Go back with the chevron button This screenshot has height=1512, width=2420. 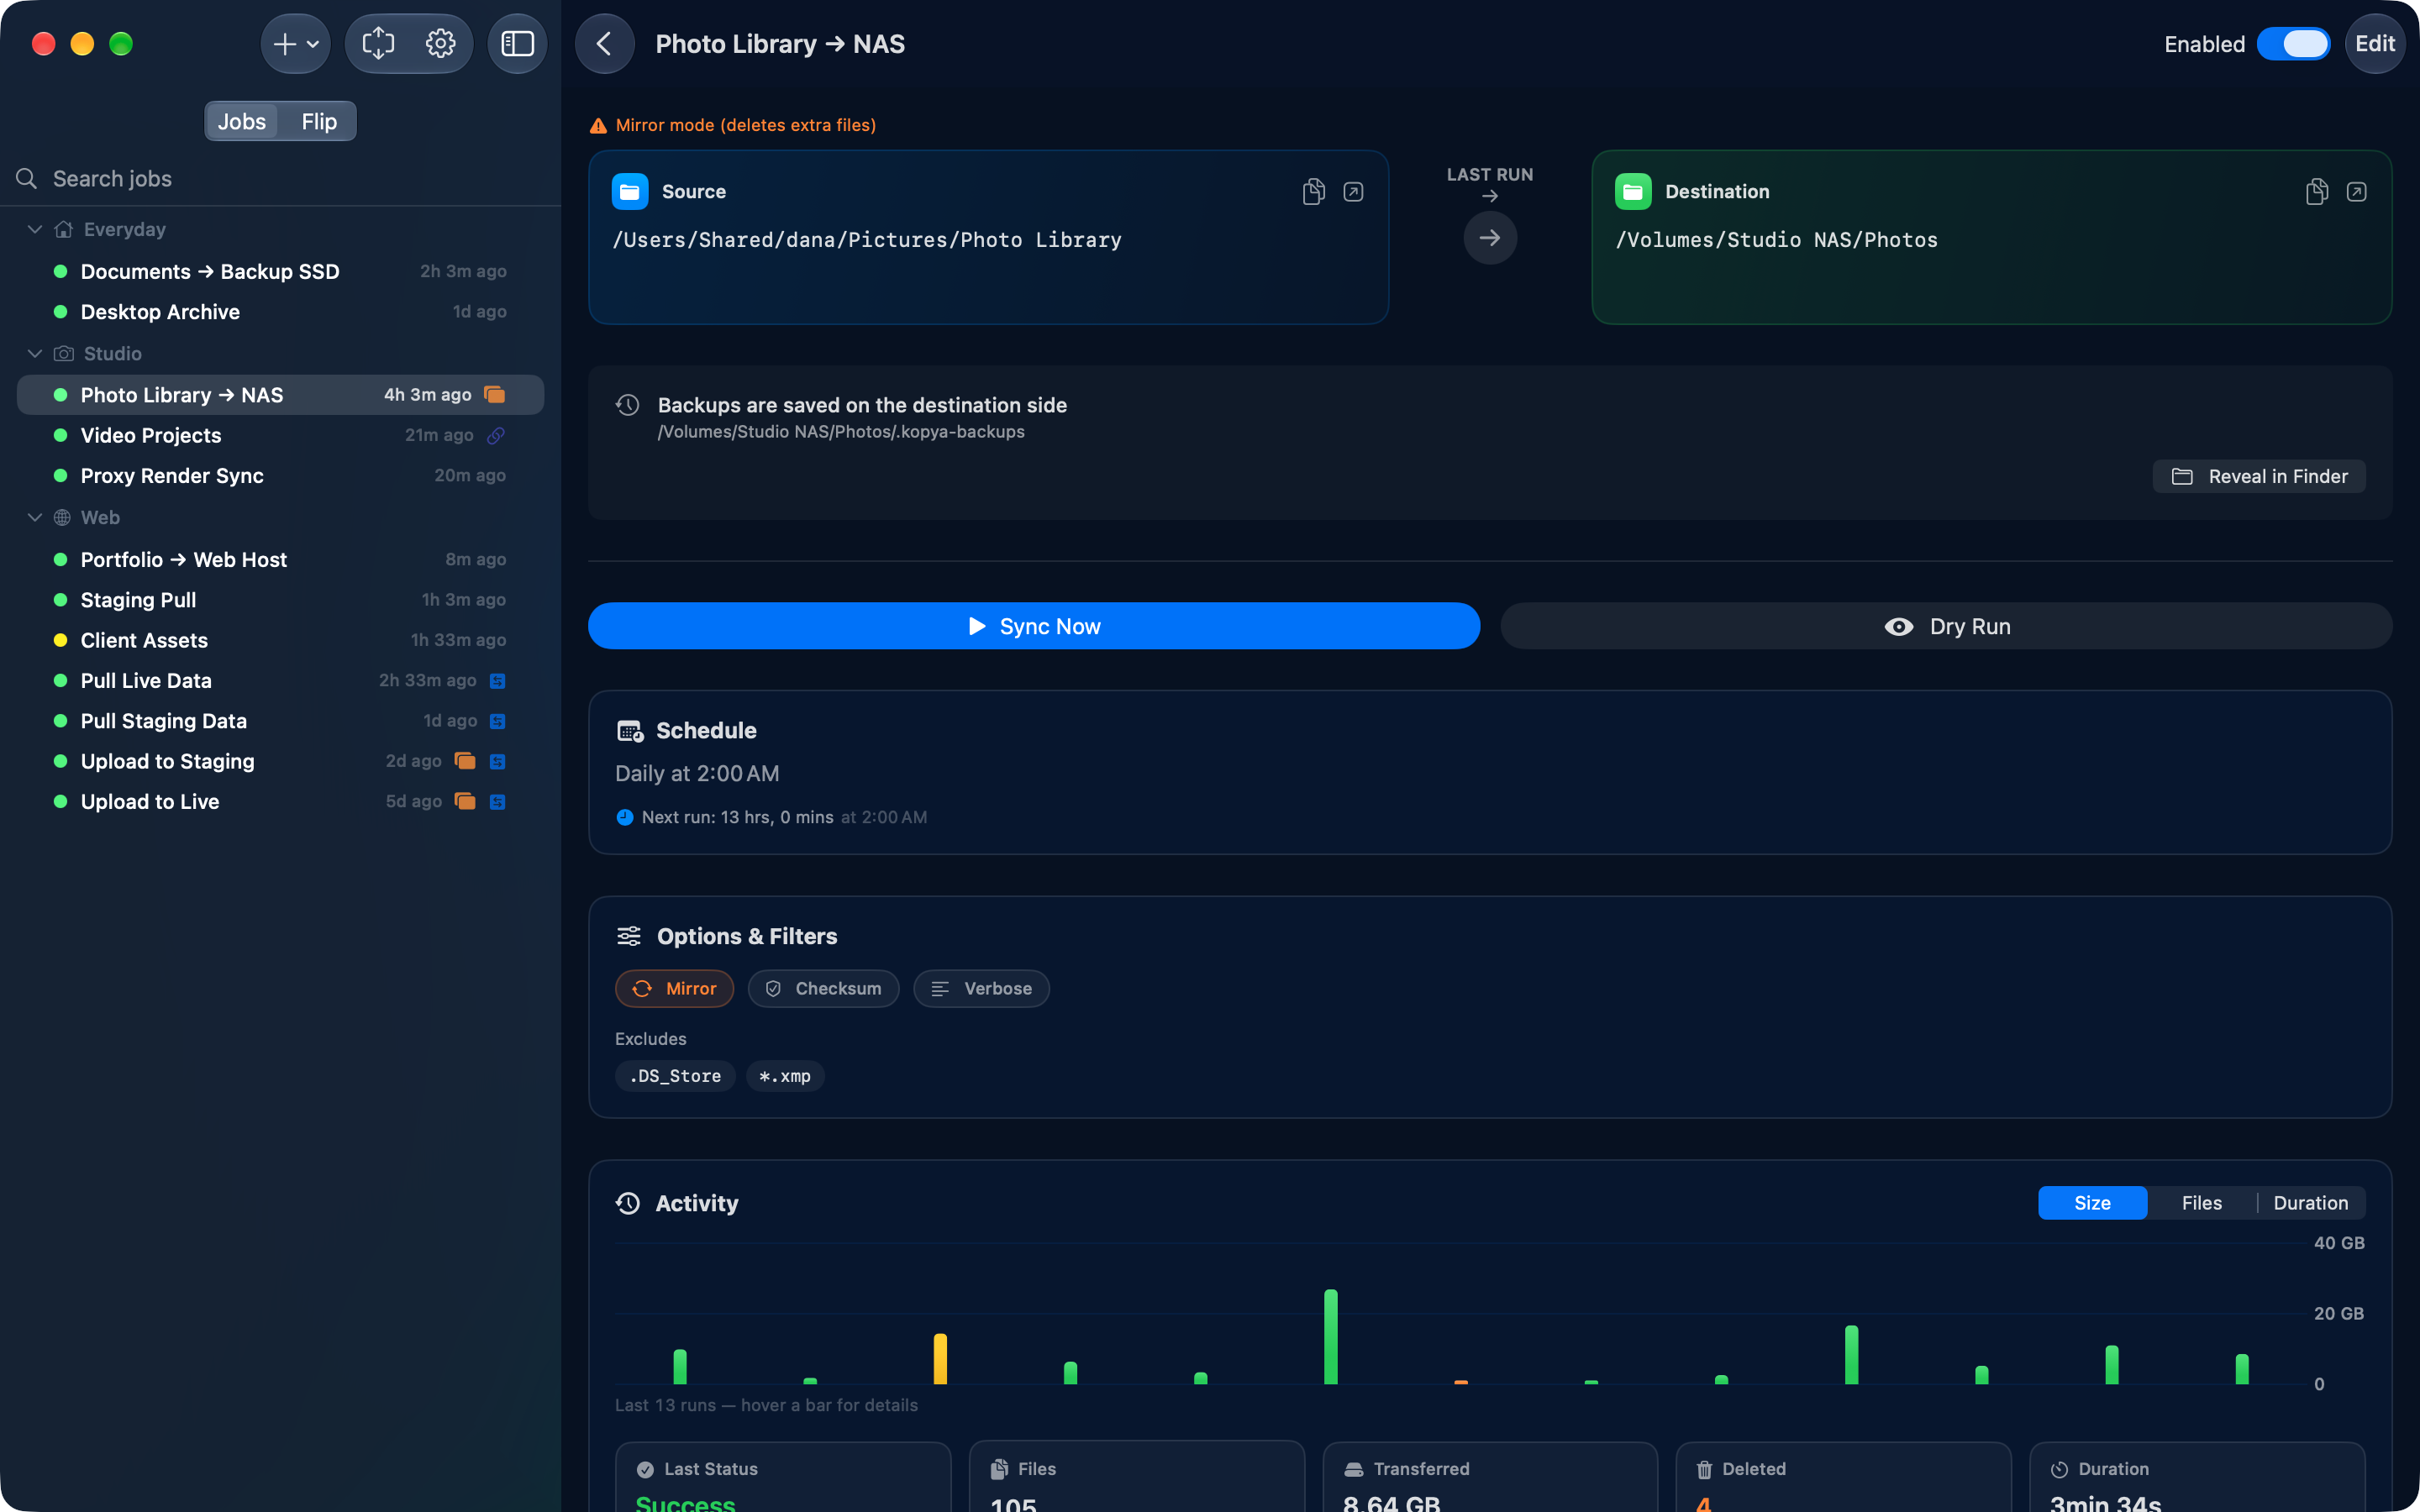tap(605, 44)
